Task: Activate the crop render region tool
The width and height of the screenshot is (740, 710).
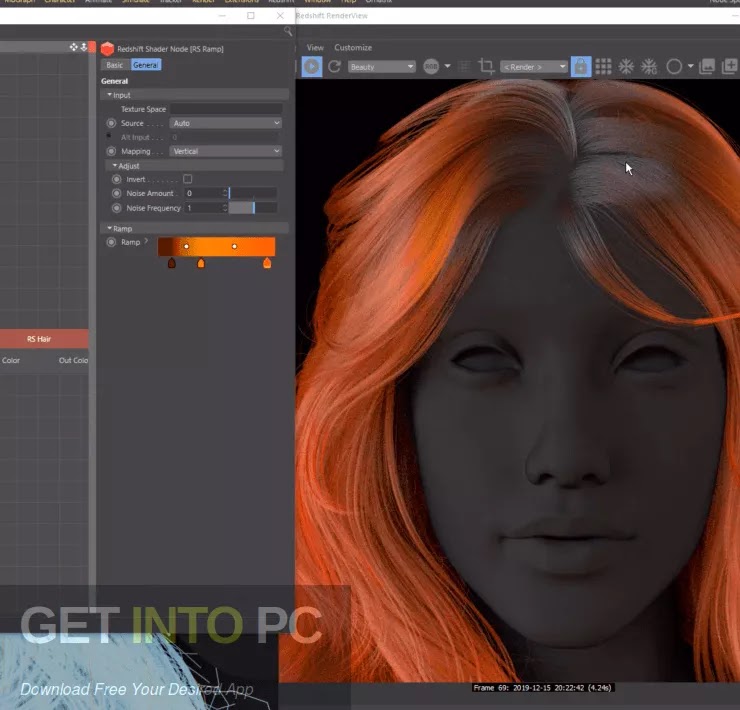Action: [x=486, y=67]
